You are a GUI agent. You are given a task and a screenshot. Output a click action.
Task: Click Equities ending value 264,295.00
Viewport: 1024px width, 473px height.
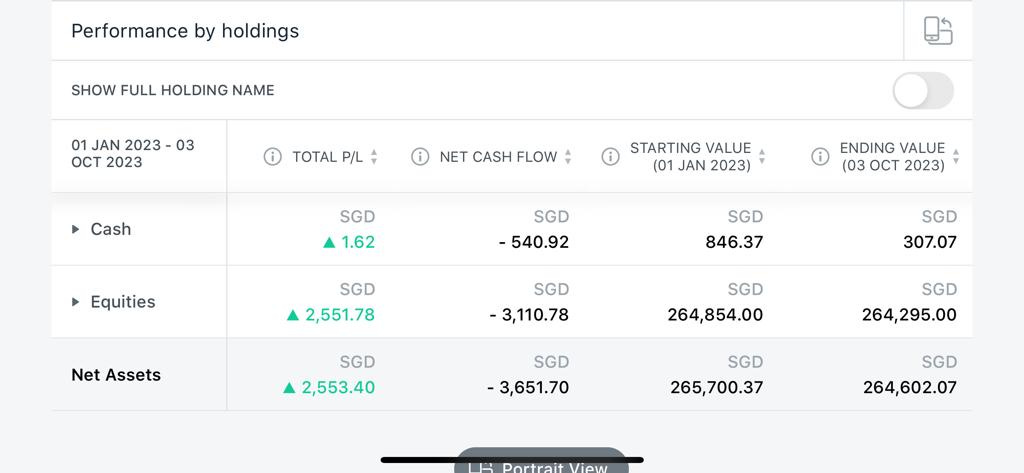[909, 315]
